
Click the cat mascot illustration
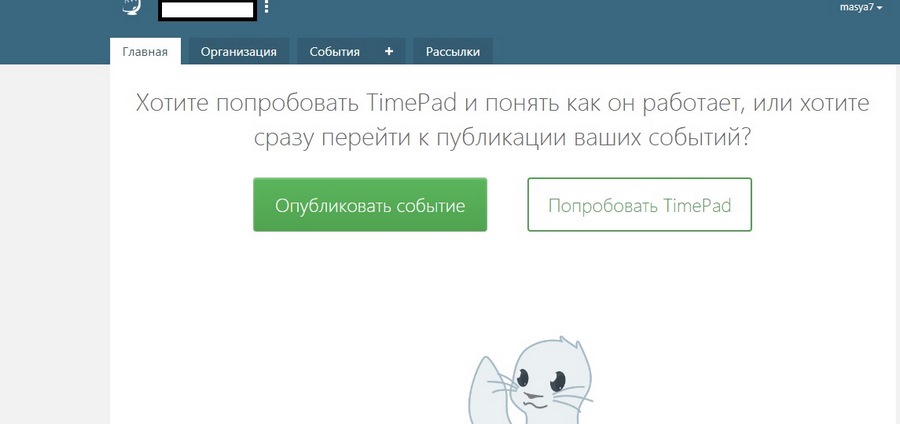(x=531, y=380)
